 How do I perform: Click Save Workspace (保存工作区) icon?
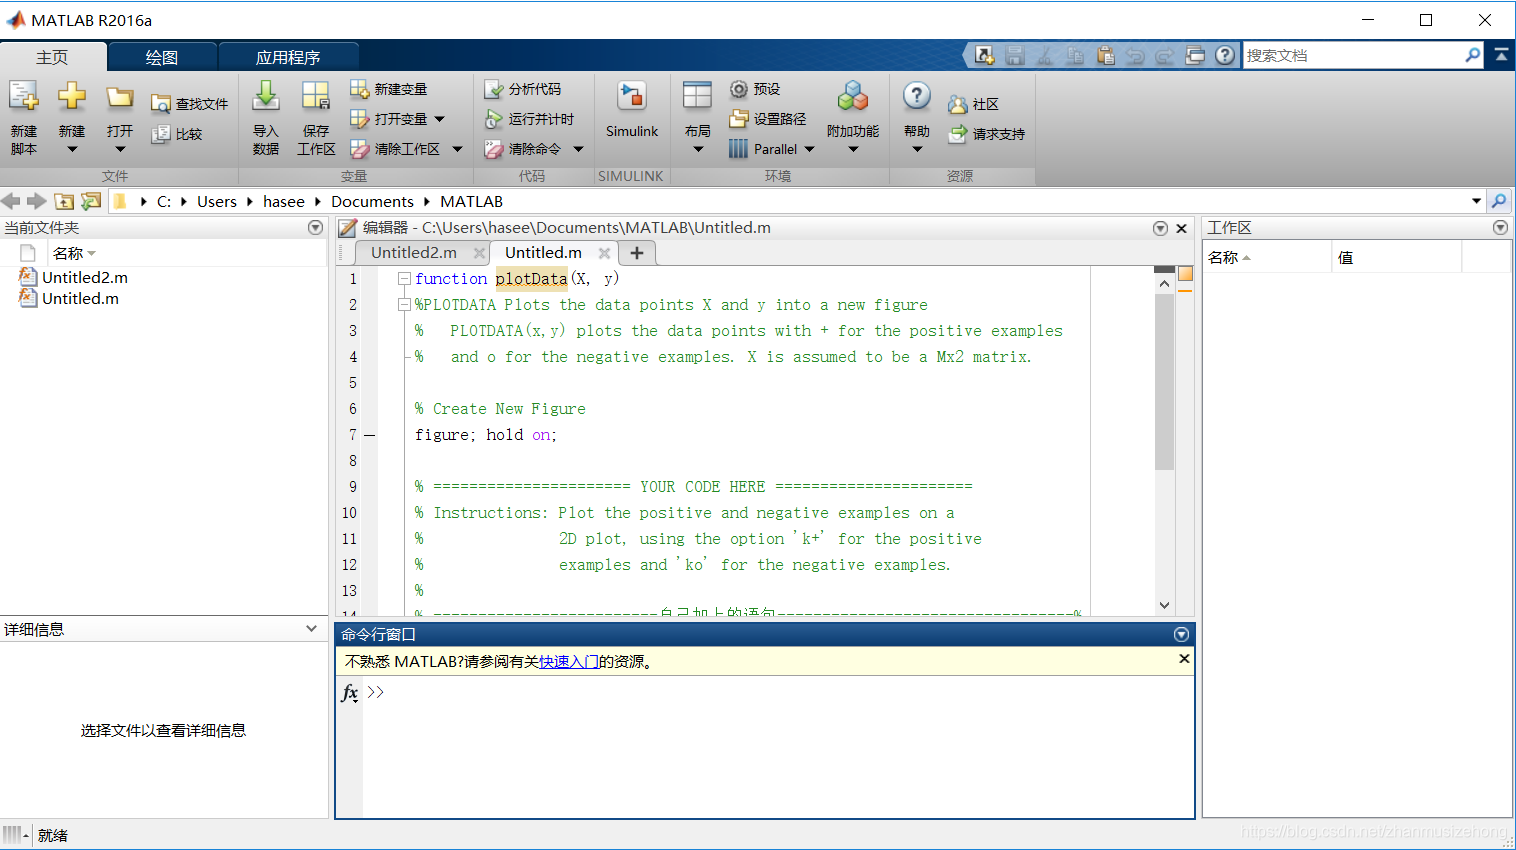pyautogui.click(x=316, y=97)
